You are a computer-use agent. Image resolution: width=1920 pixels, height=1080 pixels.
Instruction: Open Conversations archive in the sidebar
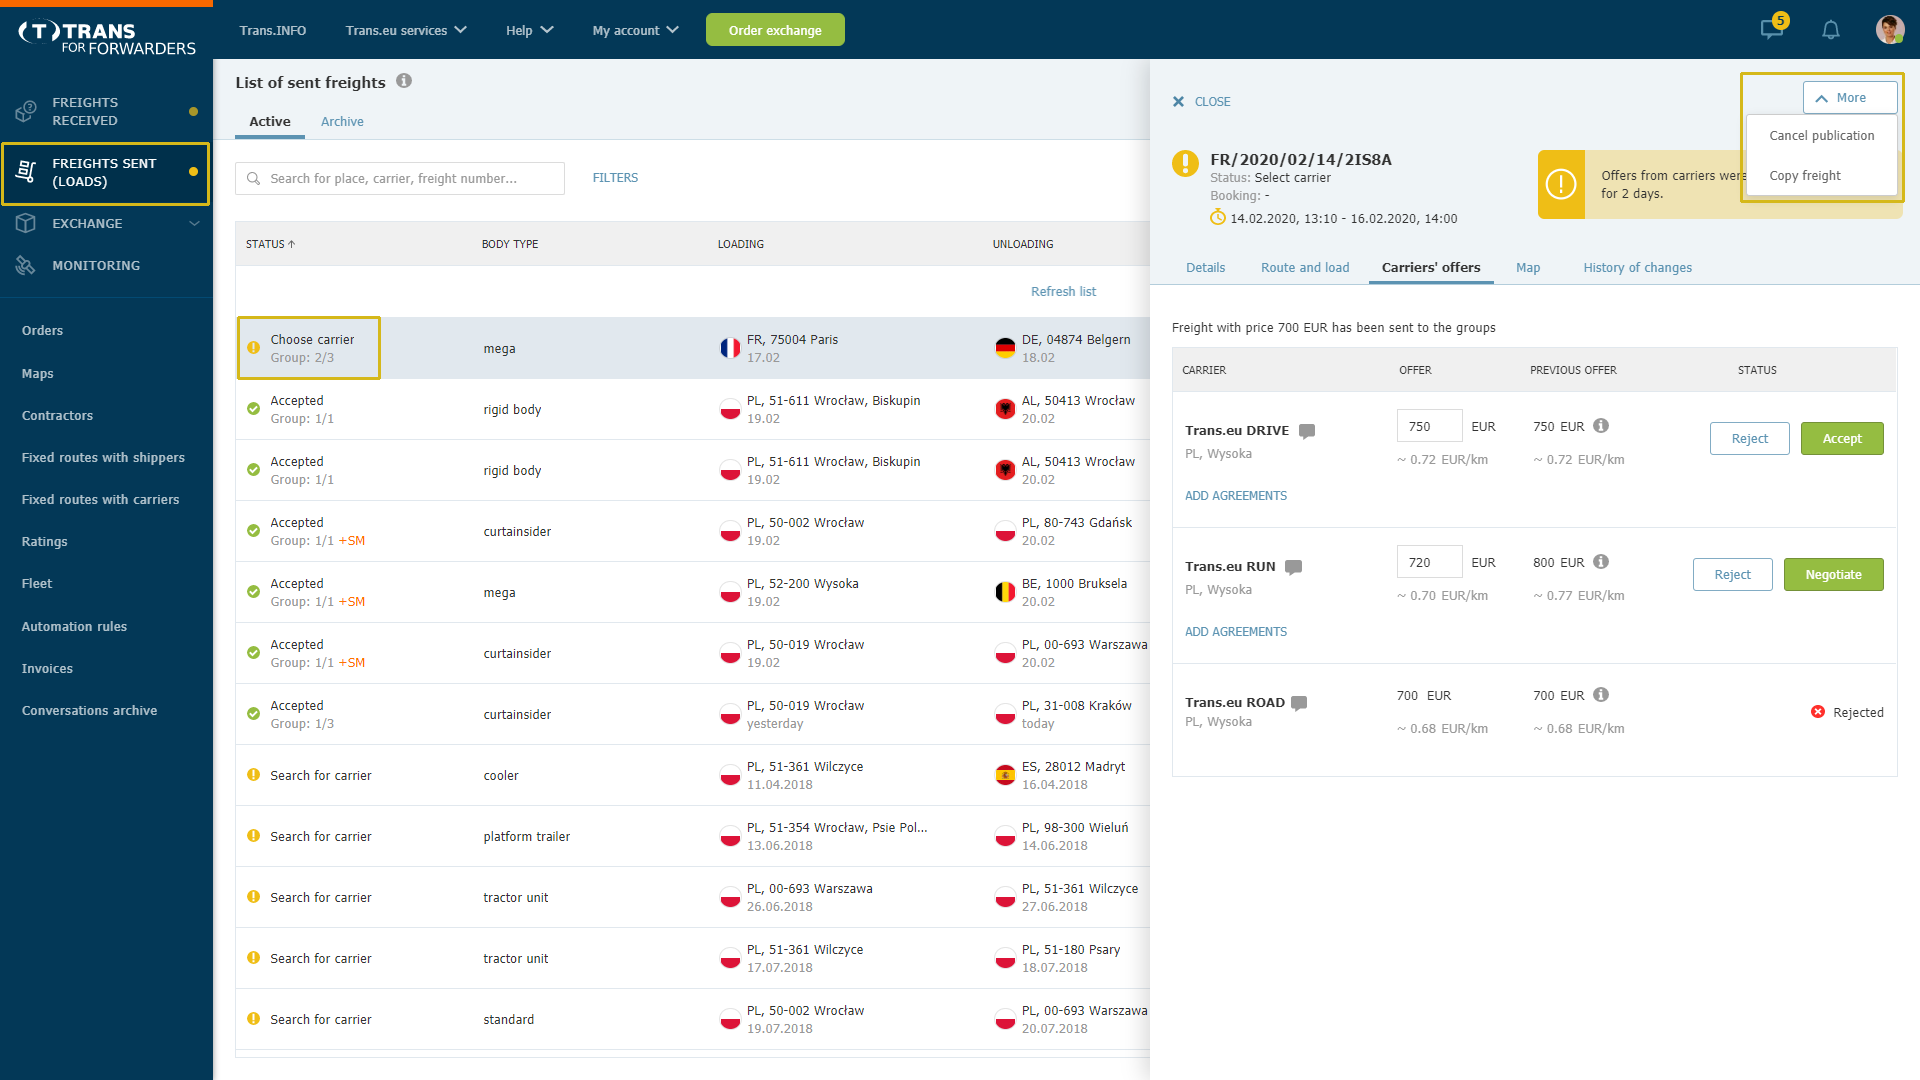click(x=89, y=710)
